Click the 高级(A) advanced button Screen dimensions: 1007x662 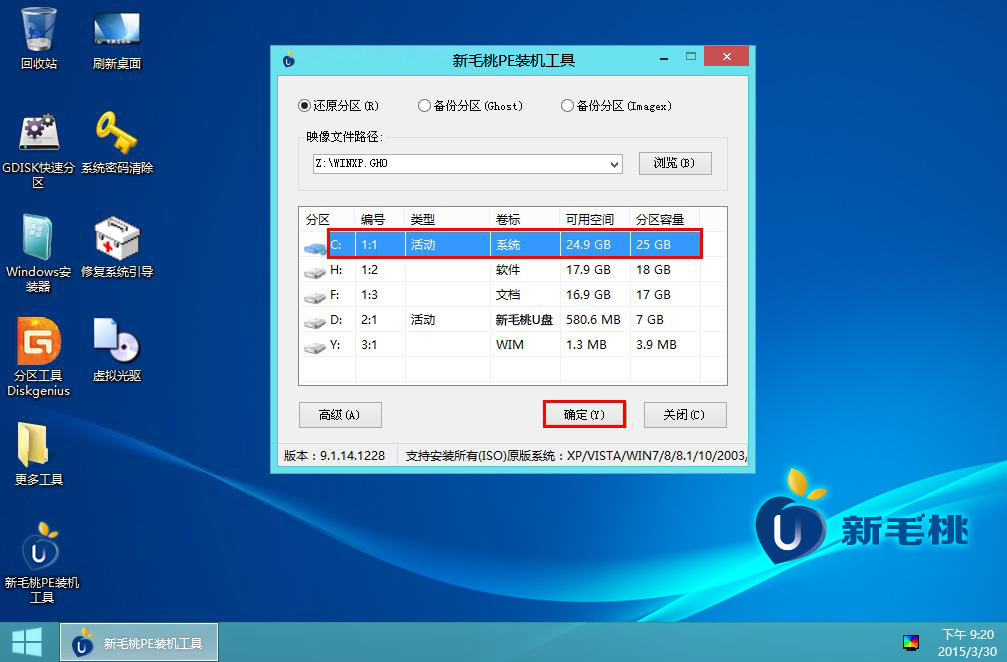340,415
